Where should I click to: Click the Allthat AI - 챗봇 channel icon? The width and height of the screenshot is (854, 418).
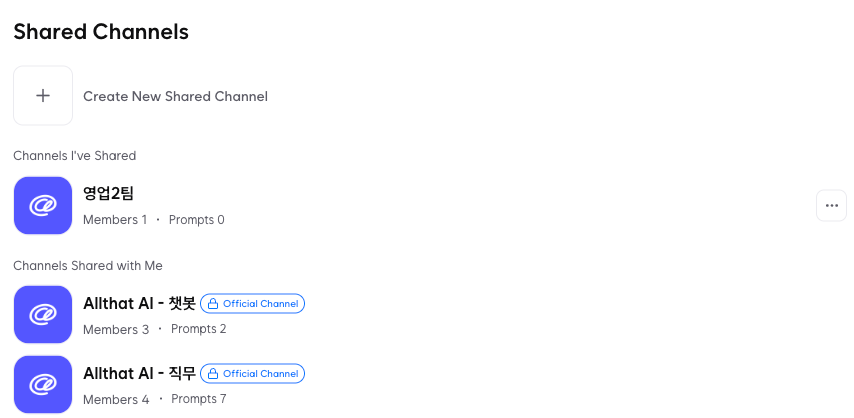(43, 314)
